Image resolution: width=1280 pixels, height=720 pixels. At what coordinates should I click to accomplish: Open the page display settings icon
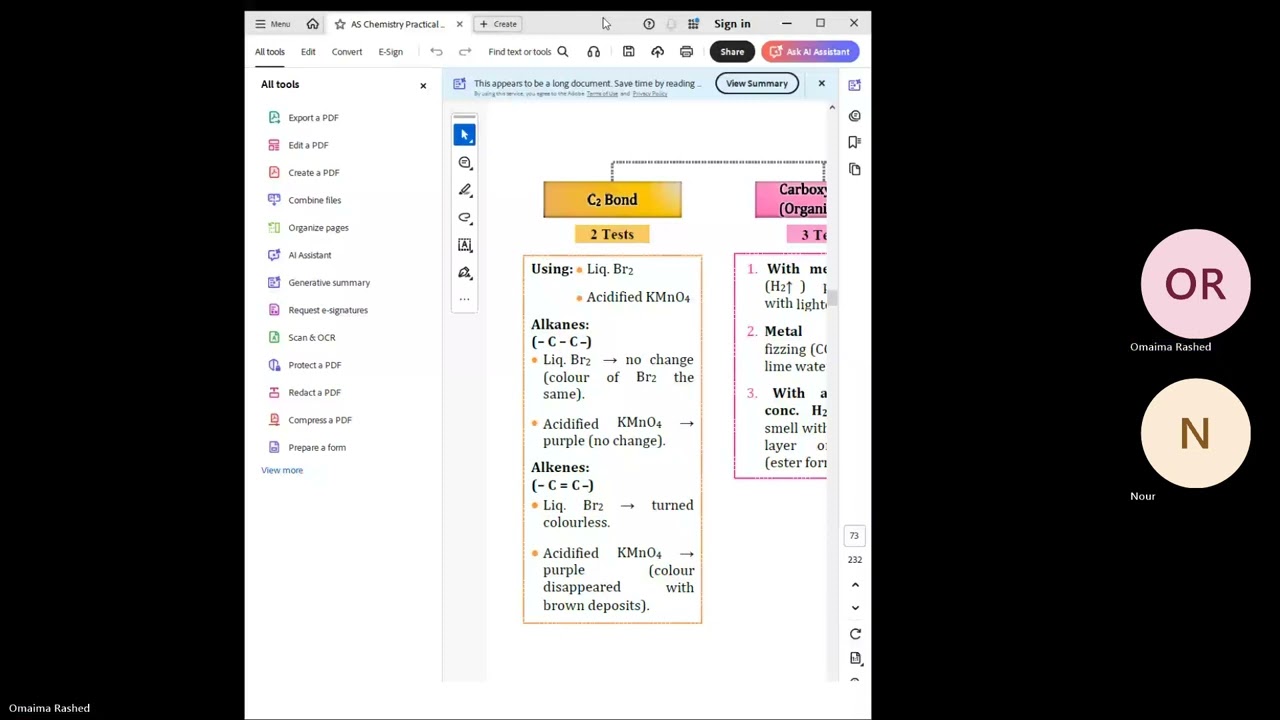coord(855,659)
